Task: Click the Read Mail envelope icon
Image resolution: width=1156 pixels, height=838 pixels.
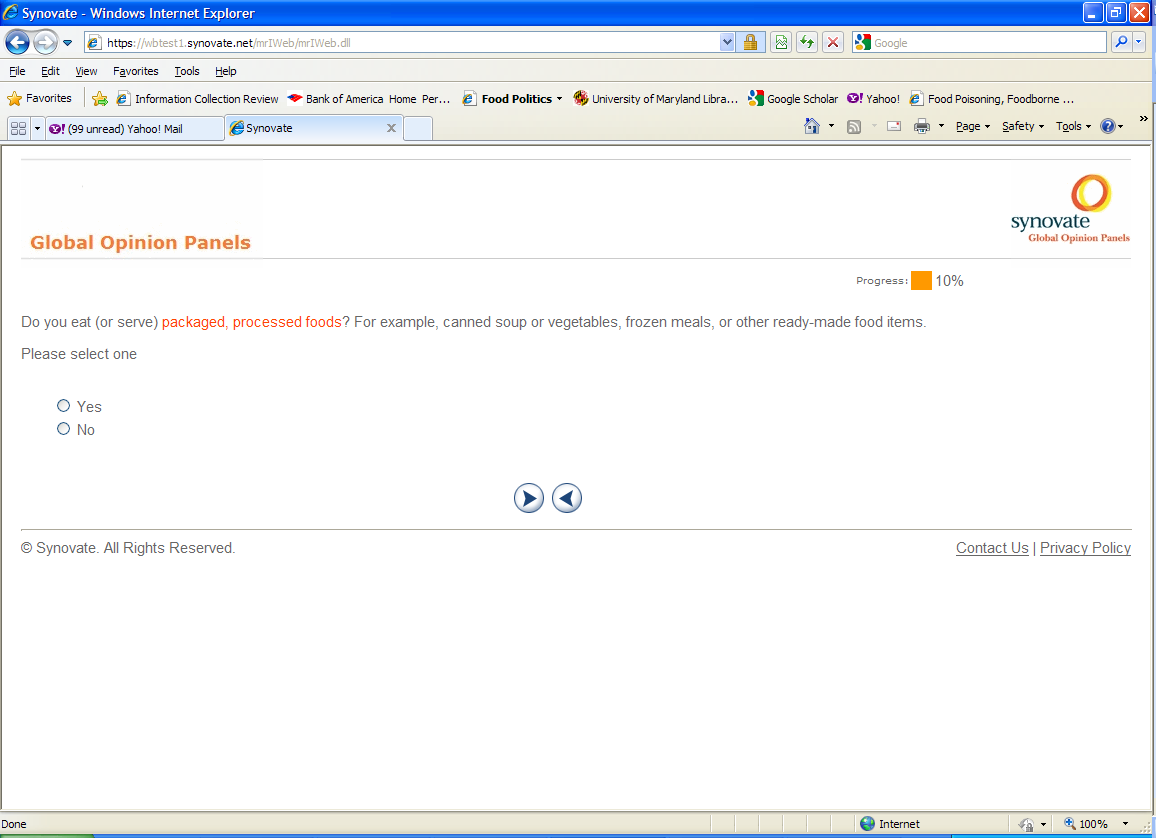Action: tap(894, 126)
